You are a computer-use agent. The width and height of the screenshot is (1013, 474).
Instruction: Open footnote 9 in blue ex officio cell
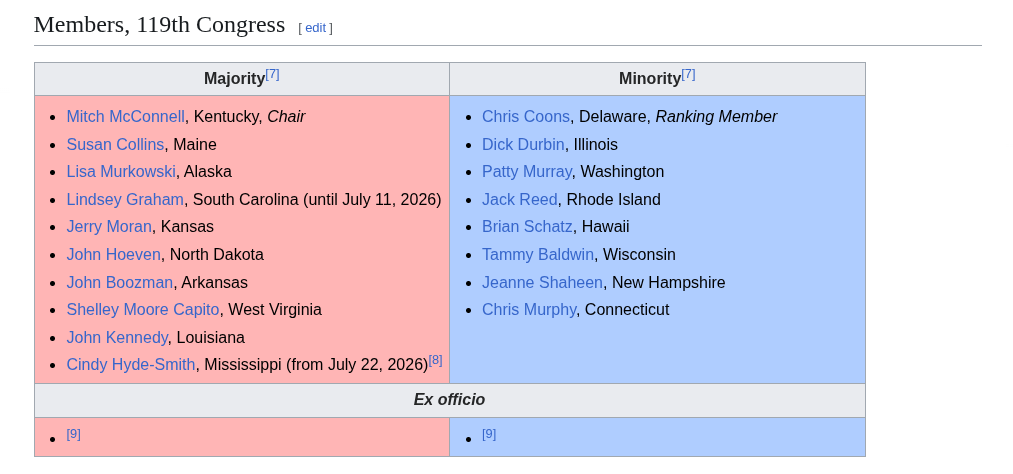[x=489, y=434]
